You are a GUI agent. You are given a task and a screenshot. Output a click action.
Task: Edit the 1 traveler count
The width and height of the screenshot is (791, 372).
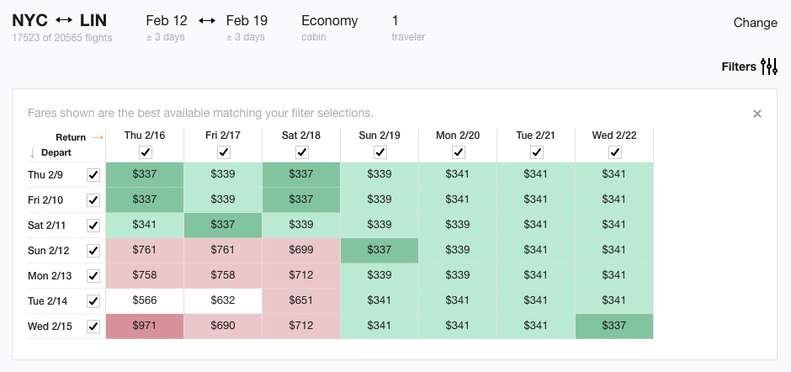(395, 21)
